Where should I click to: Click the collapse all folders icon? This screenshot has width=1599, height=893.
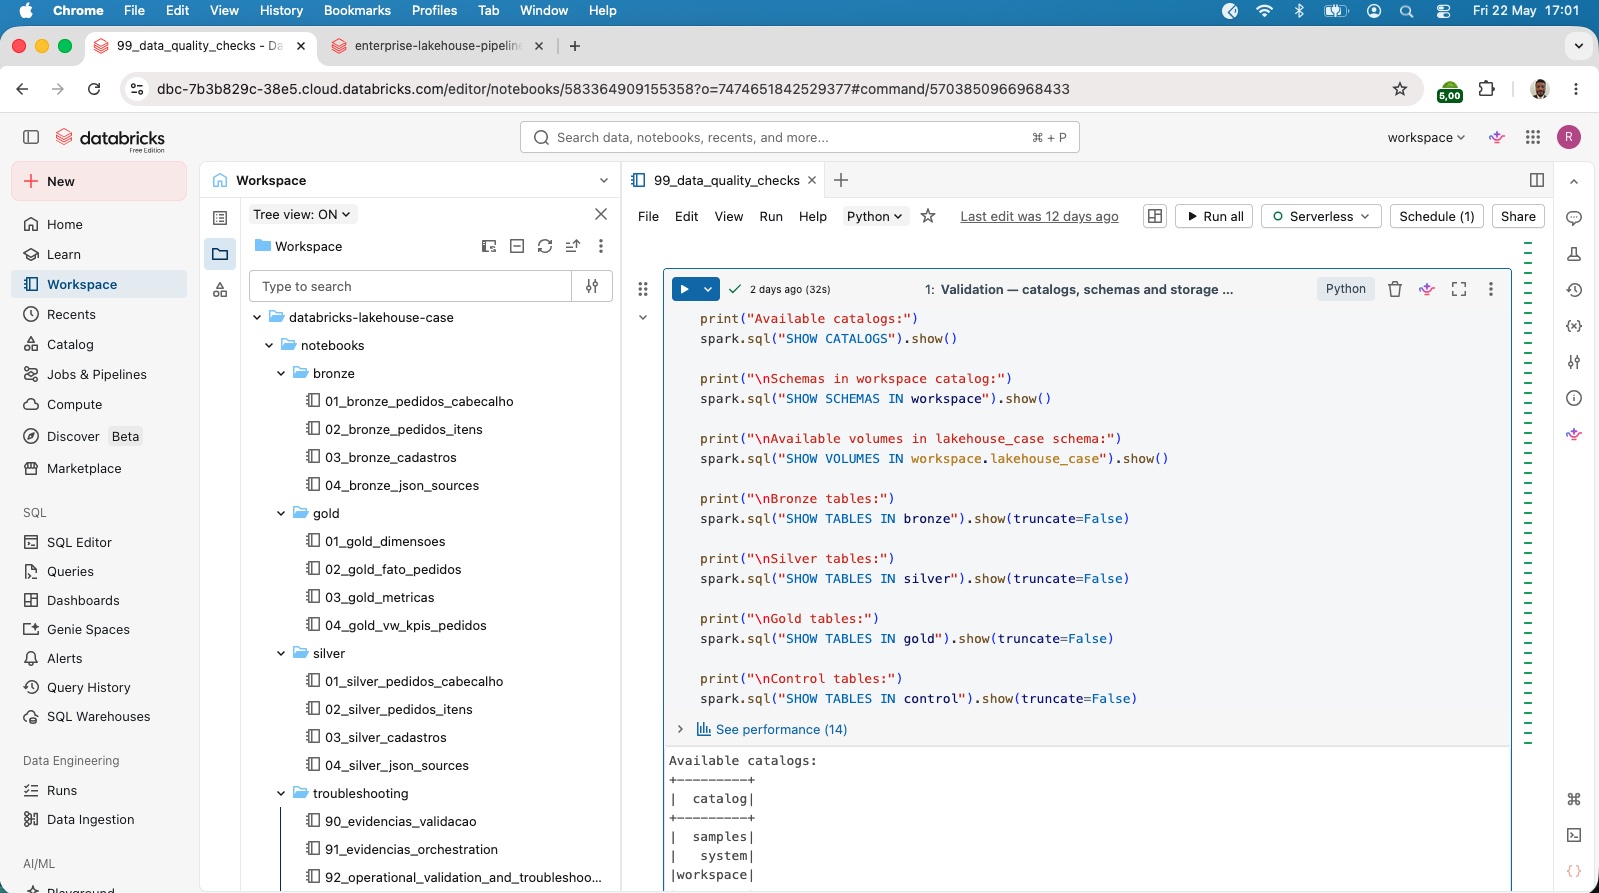[517, 246]
